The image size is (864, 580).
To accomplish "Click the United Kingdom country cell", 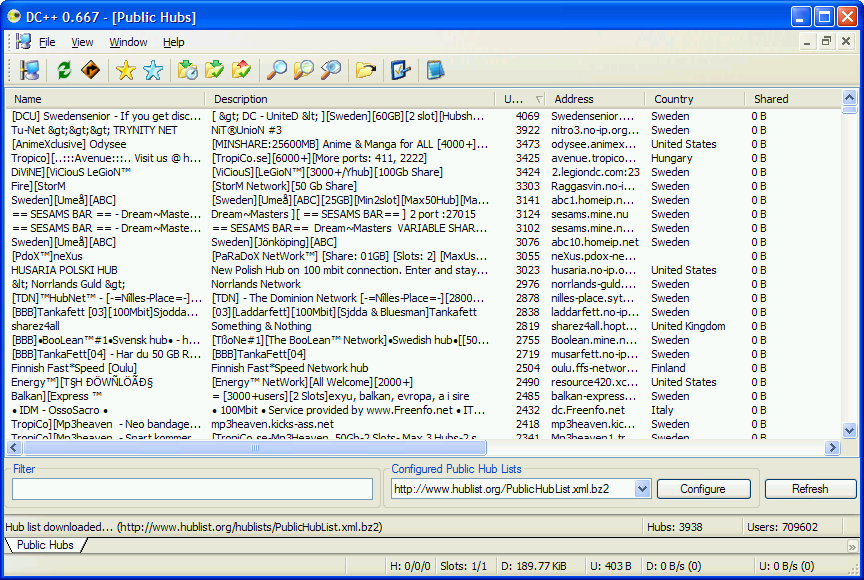I will click(688, 326).
